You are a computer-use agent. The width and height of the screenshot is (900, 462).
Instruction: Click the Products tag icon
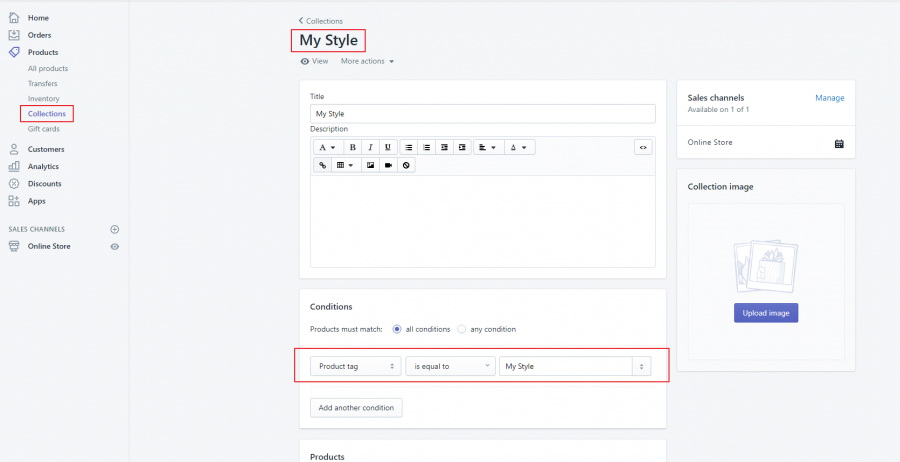click(x=14, y=52)
